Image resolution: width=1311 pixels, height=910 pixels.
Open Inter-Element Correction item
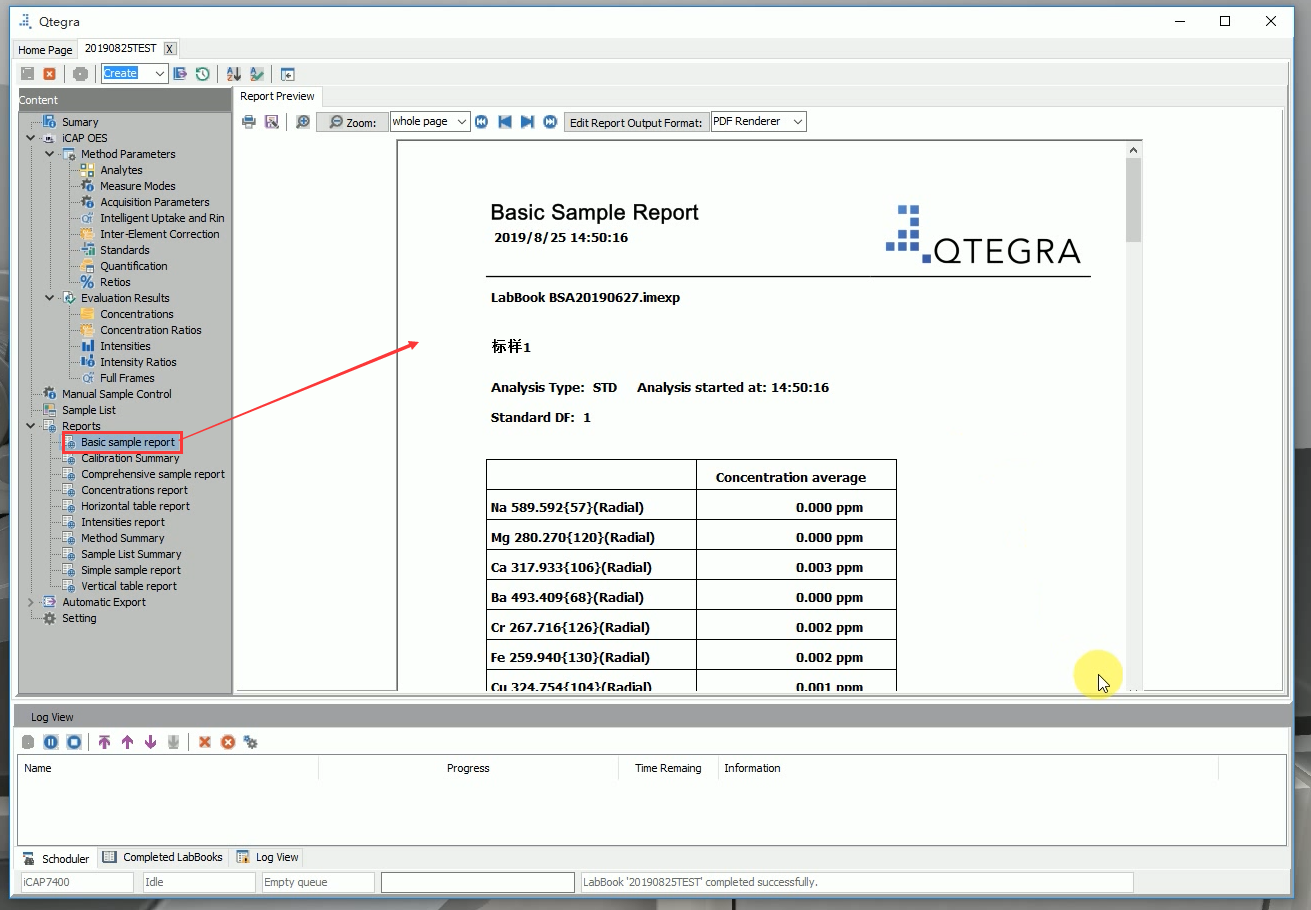click(x=159, y=234)
